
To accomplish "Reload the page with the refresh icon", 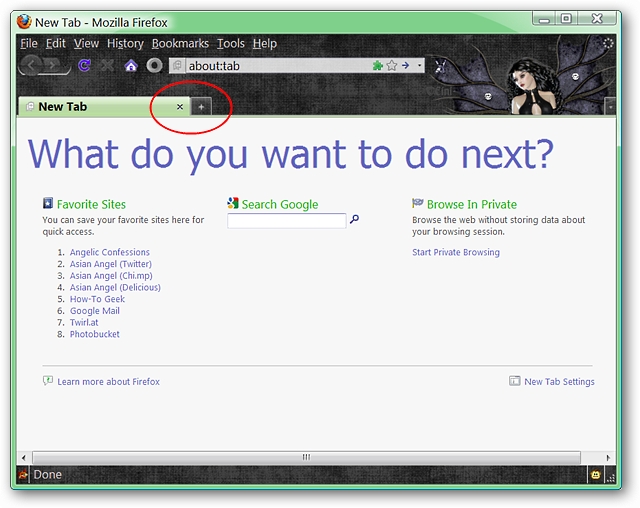I will (85, 66).
